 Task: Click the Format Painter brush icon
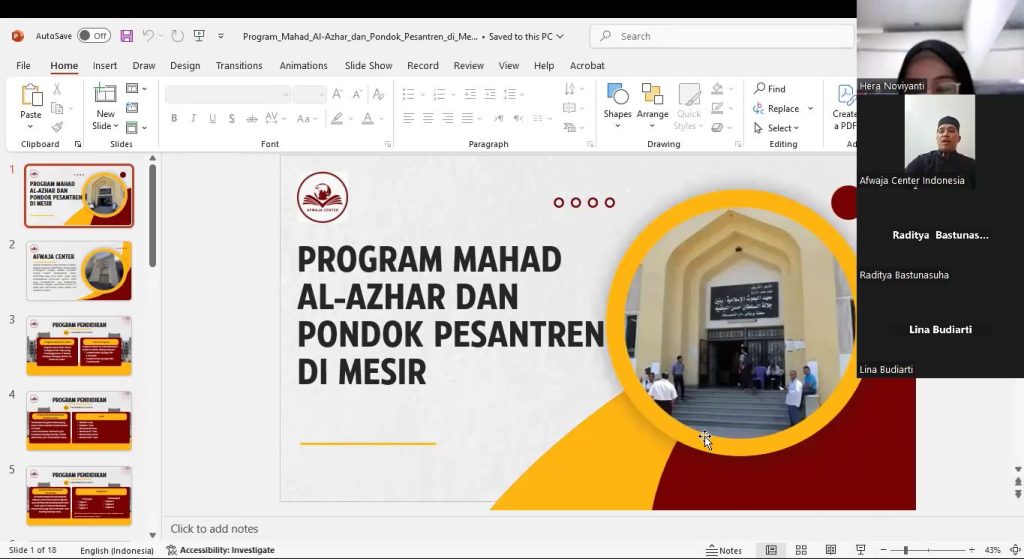point(57,127)
